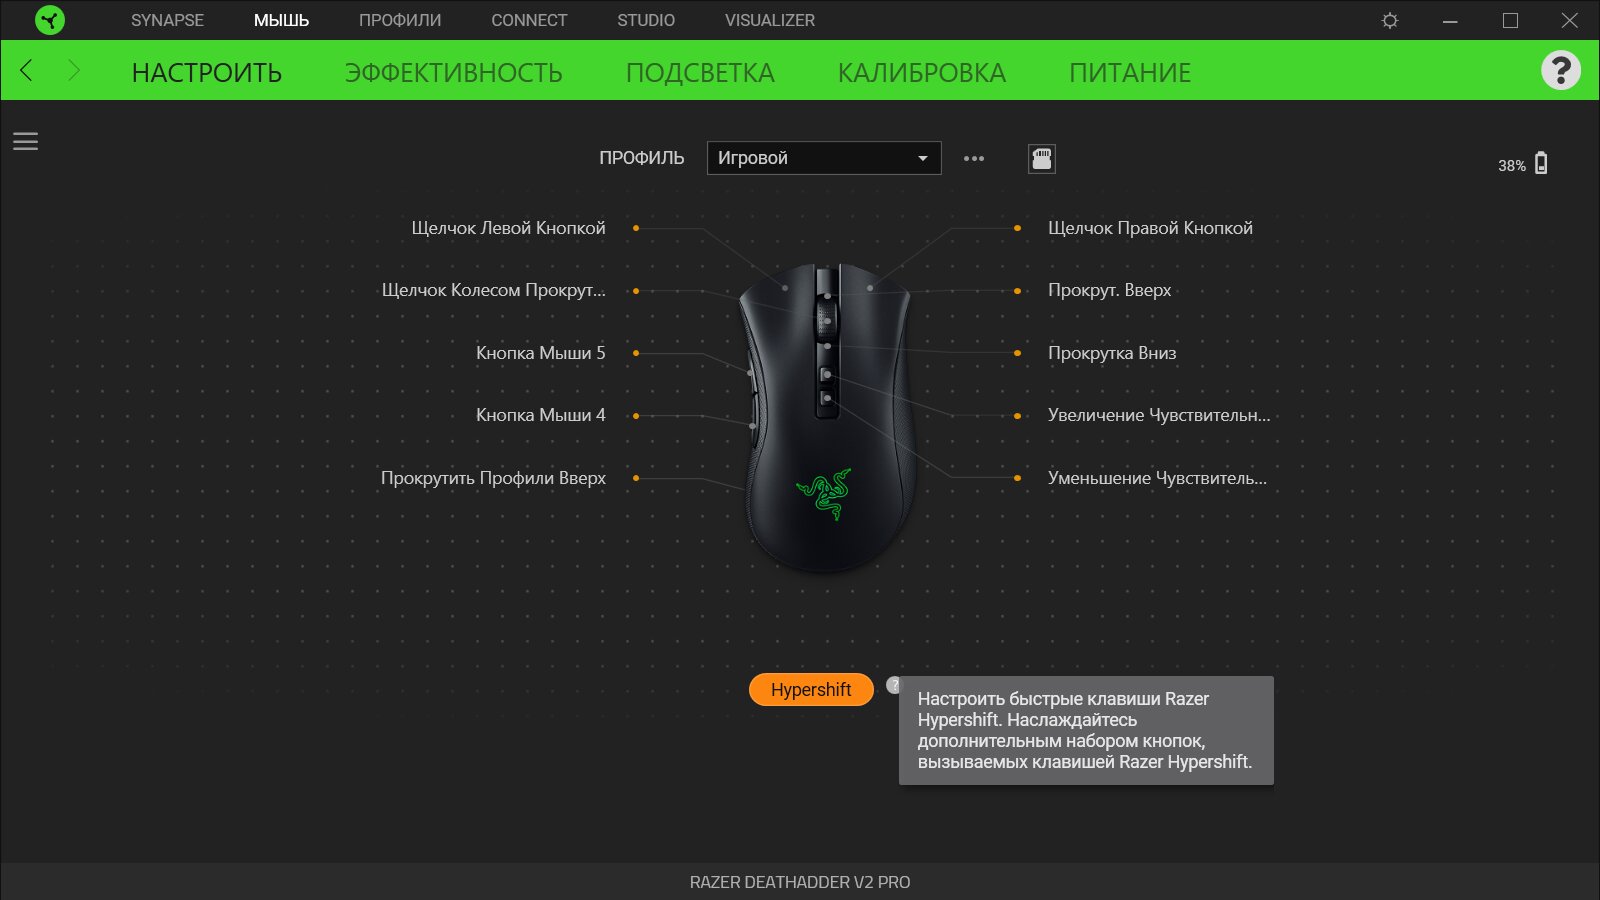The width and height of the screenshot is (1600, 900).
Task: Open the profile options ellipsis
Action: point(974,158)
